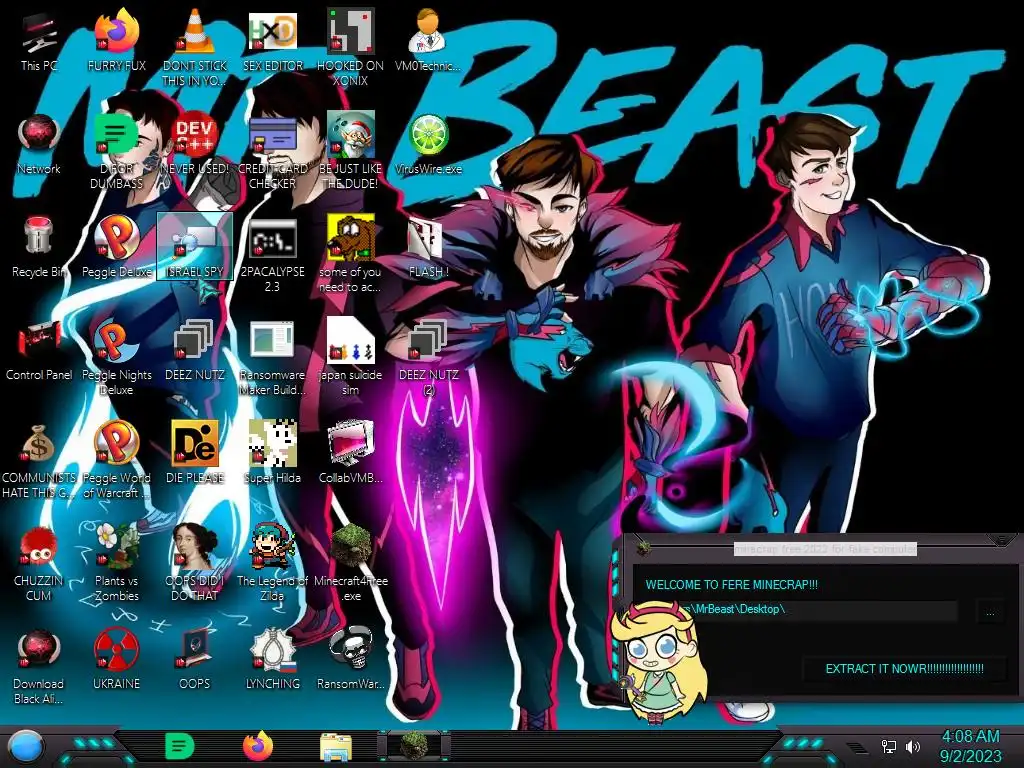
Task: Launch the Peggle Deluxe shortcut
Action: tap(116, 248)
